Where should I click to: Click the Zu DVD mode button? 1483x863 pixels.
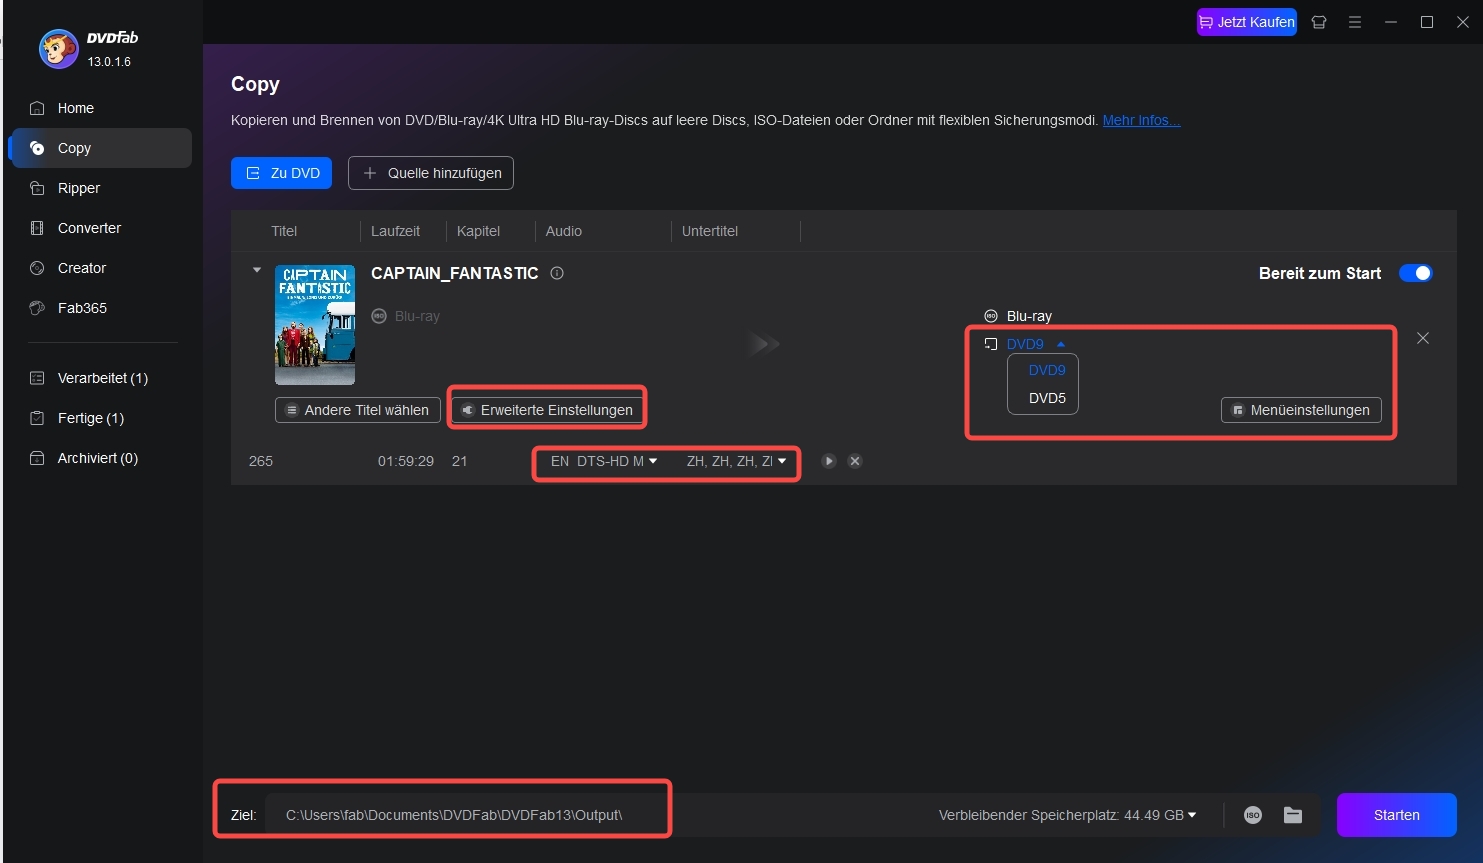pos(281,173)
